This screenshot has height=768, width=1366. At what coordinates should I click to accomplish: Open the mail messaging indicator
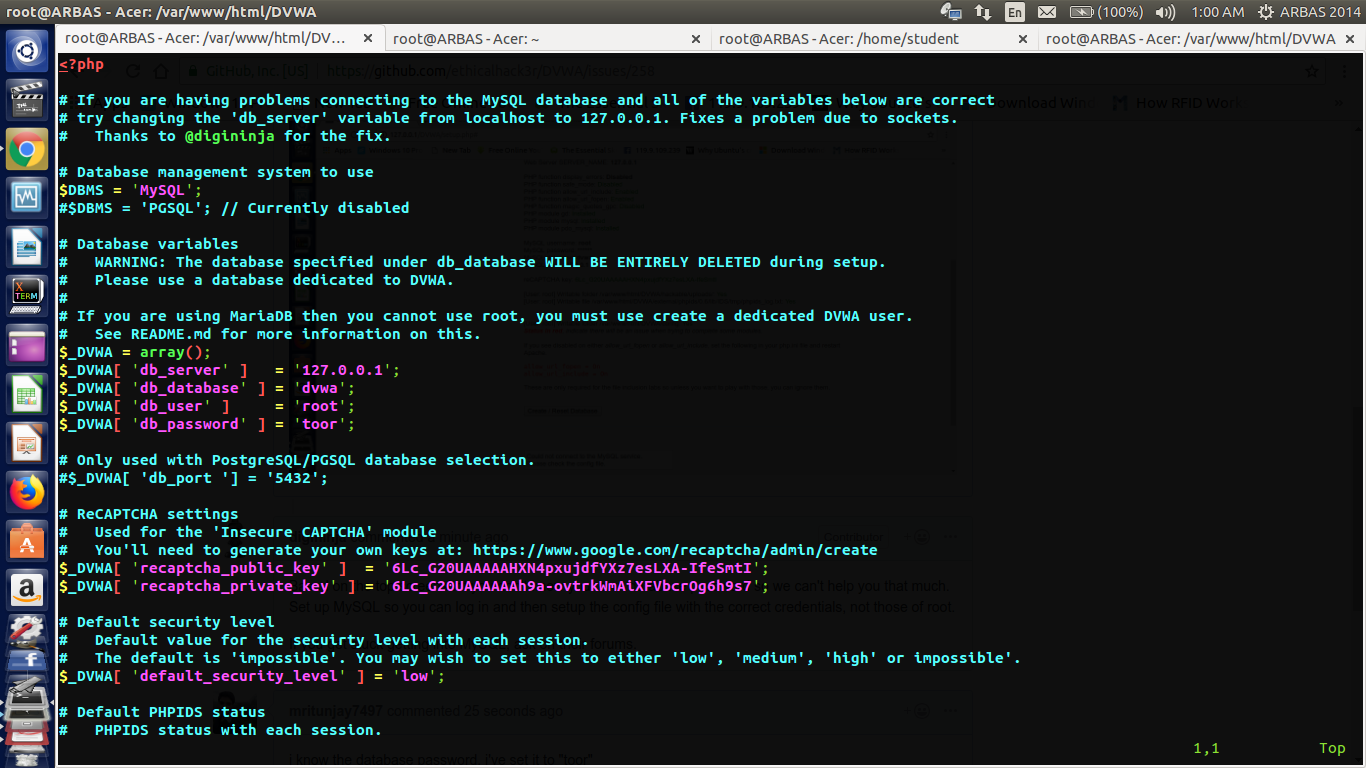[x=1047, y=12]
